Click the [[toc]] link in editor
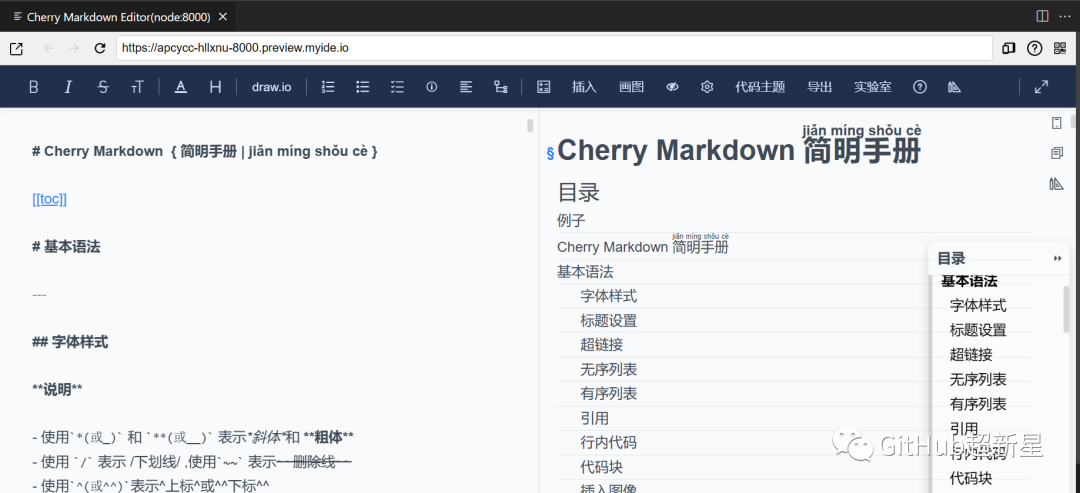The image size is (1080, 493). tap(50, 199)
